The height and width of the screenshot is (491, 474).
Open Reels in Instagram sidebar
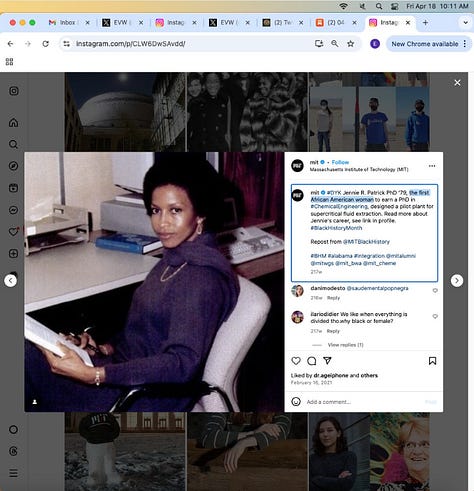[13, 188]
